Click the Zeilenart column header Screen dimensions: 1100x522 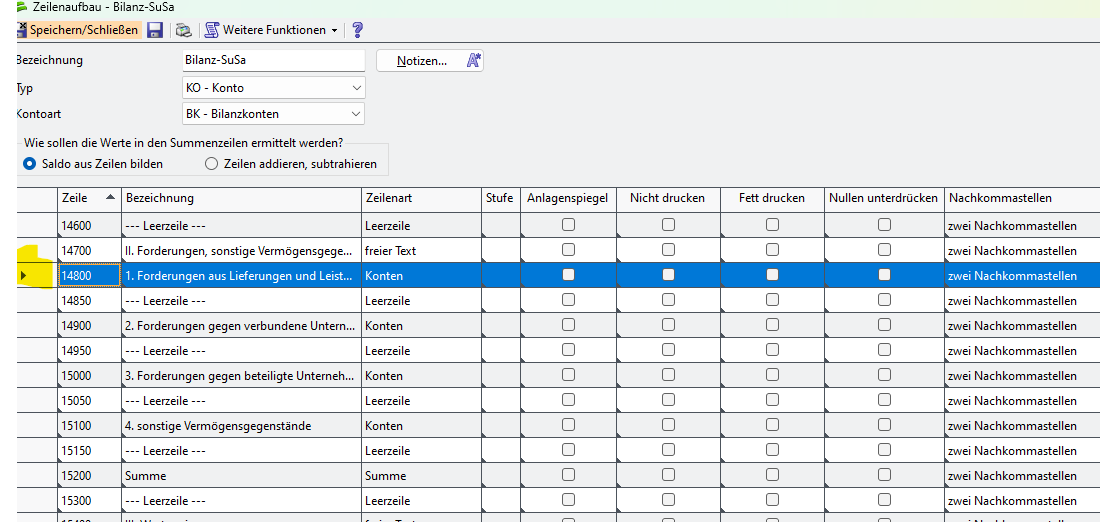click(420, 198)
